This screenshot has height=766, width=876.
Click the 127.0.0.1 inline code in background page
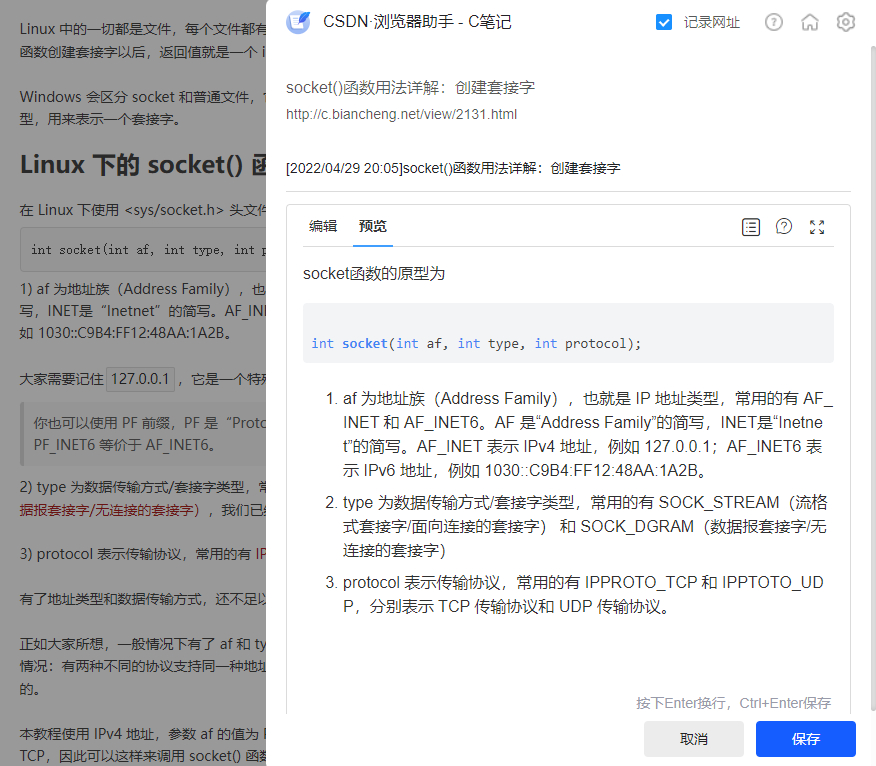(x=140, y=379)
